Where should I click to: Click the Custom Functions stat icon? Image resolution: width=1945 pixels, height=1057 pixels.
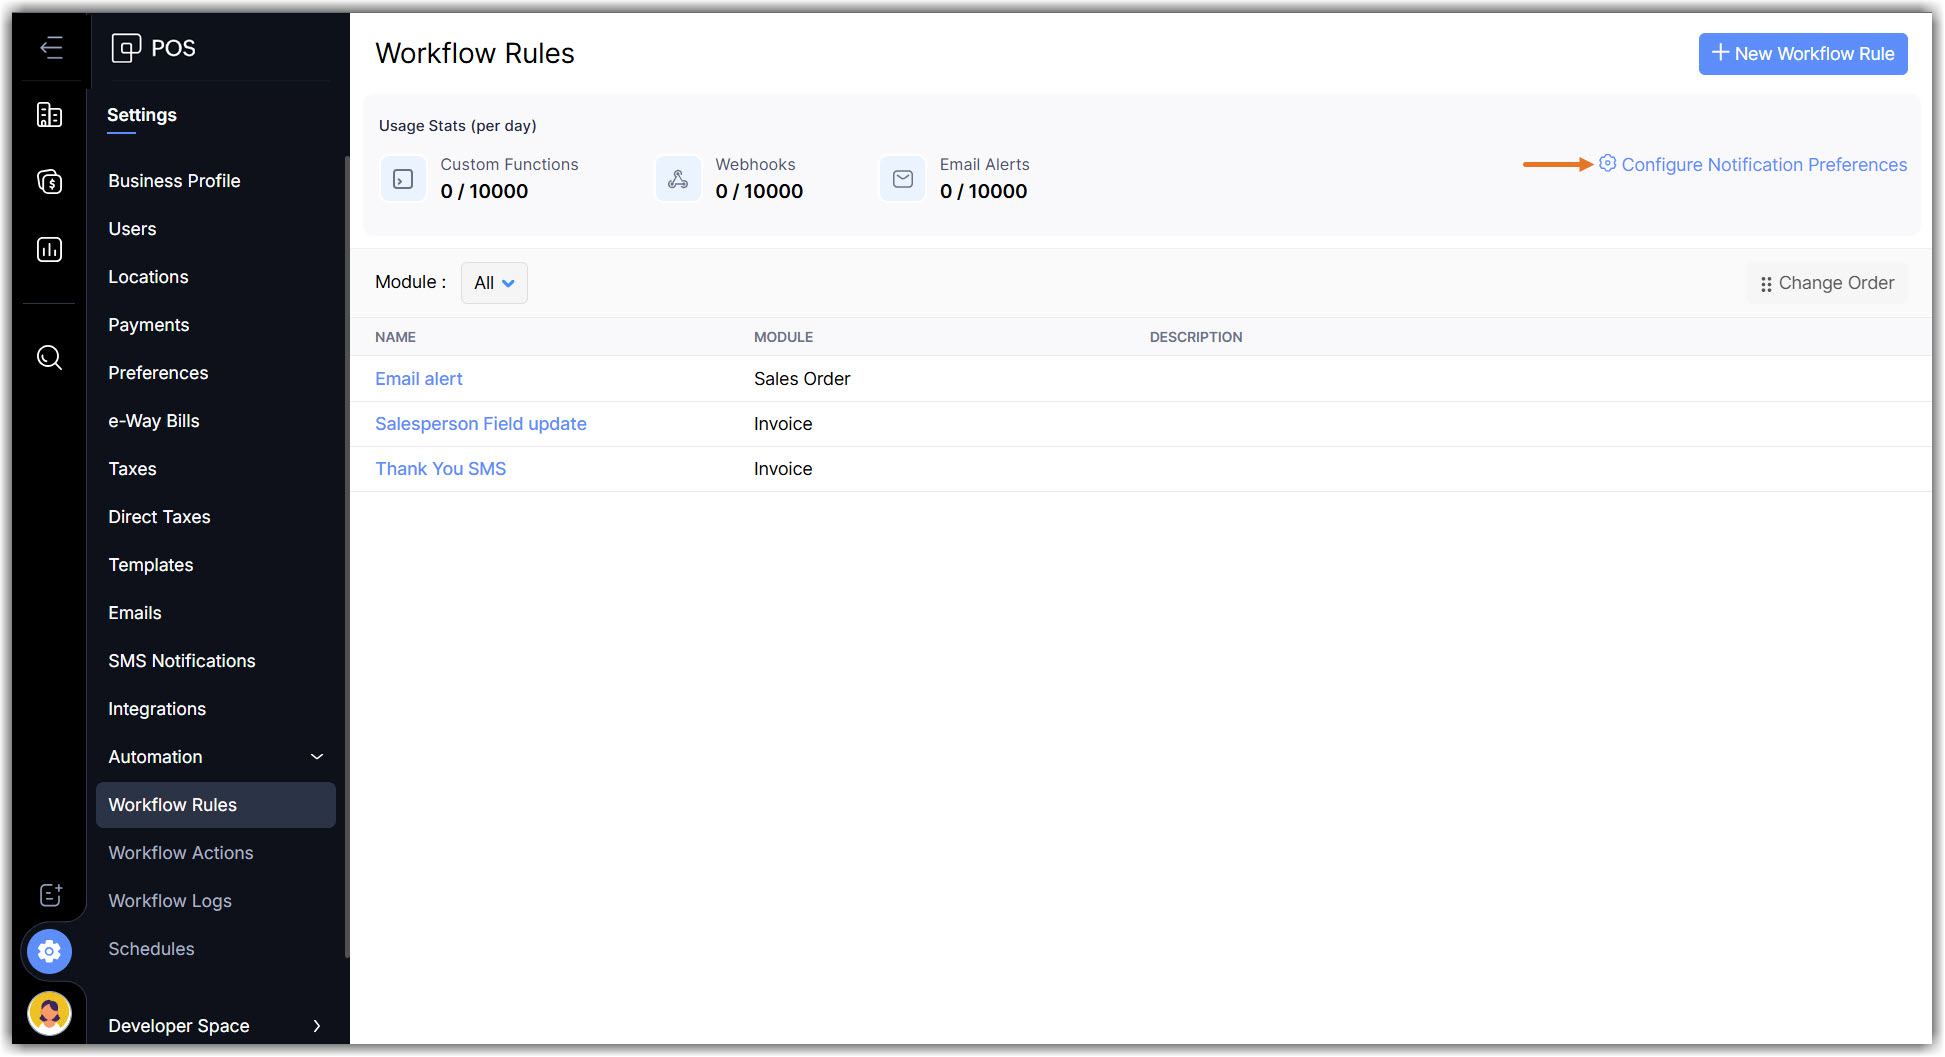click(403, 179)
